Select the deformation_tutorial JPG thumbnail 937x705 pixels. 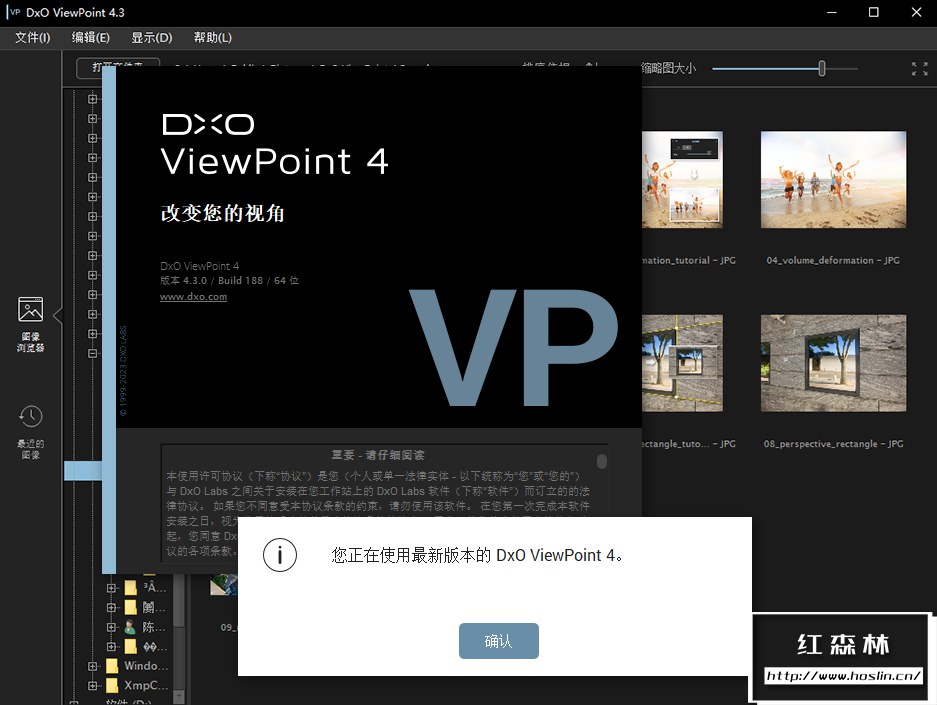[x=682, y=180]
